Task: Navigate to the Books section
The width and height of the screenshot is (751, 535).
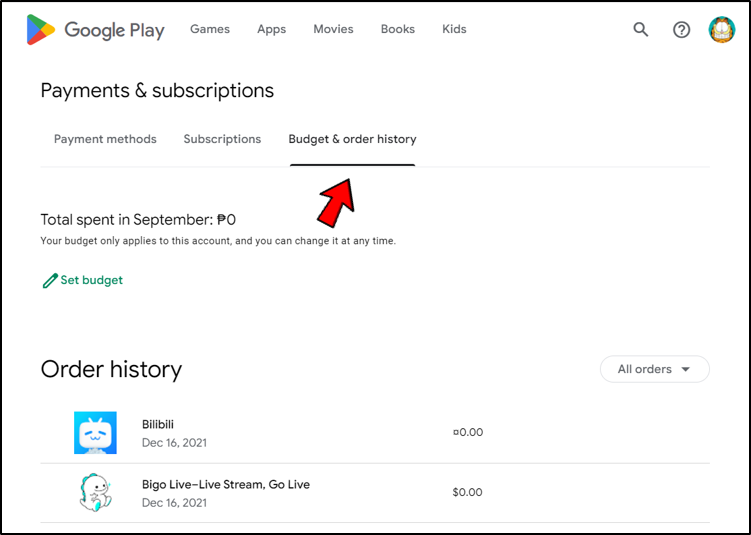Action: [x=397, y=29]
